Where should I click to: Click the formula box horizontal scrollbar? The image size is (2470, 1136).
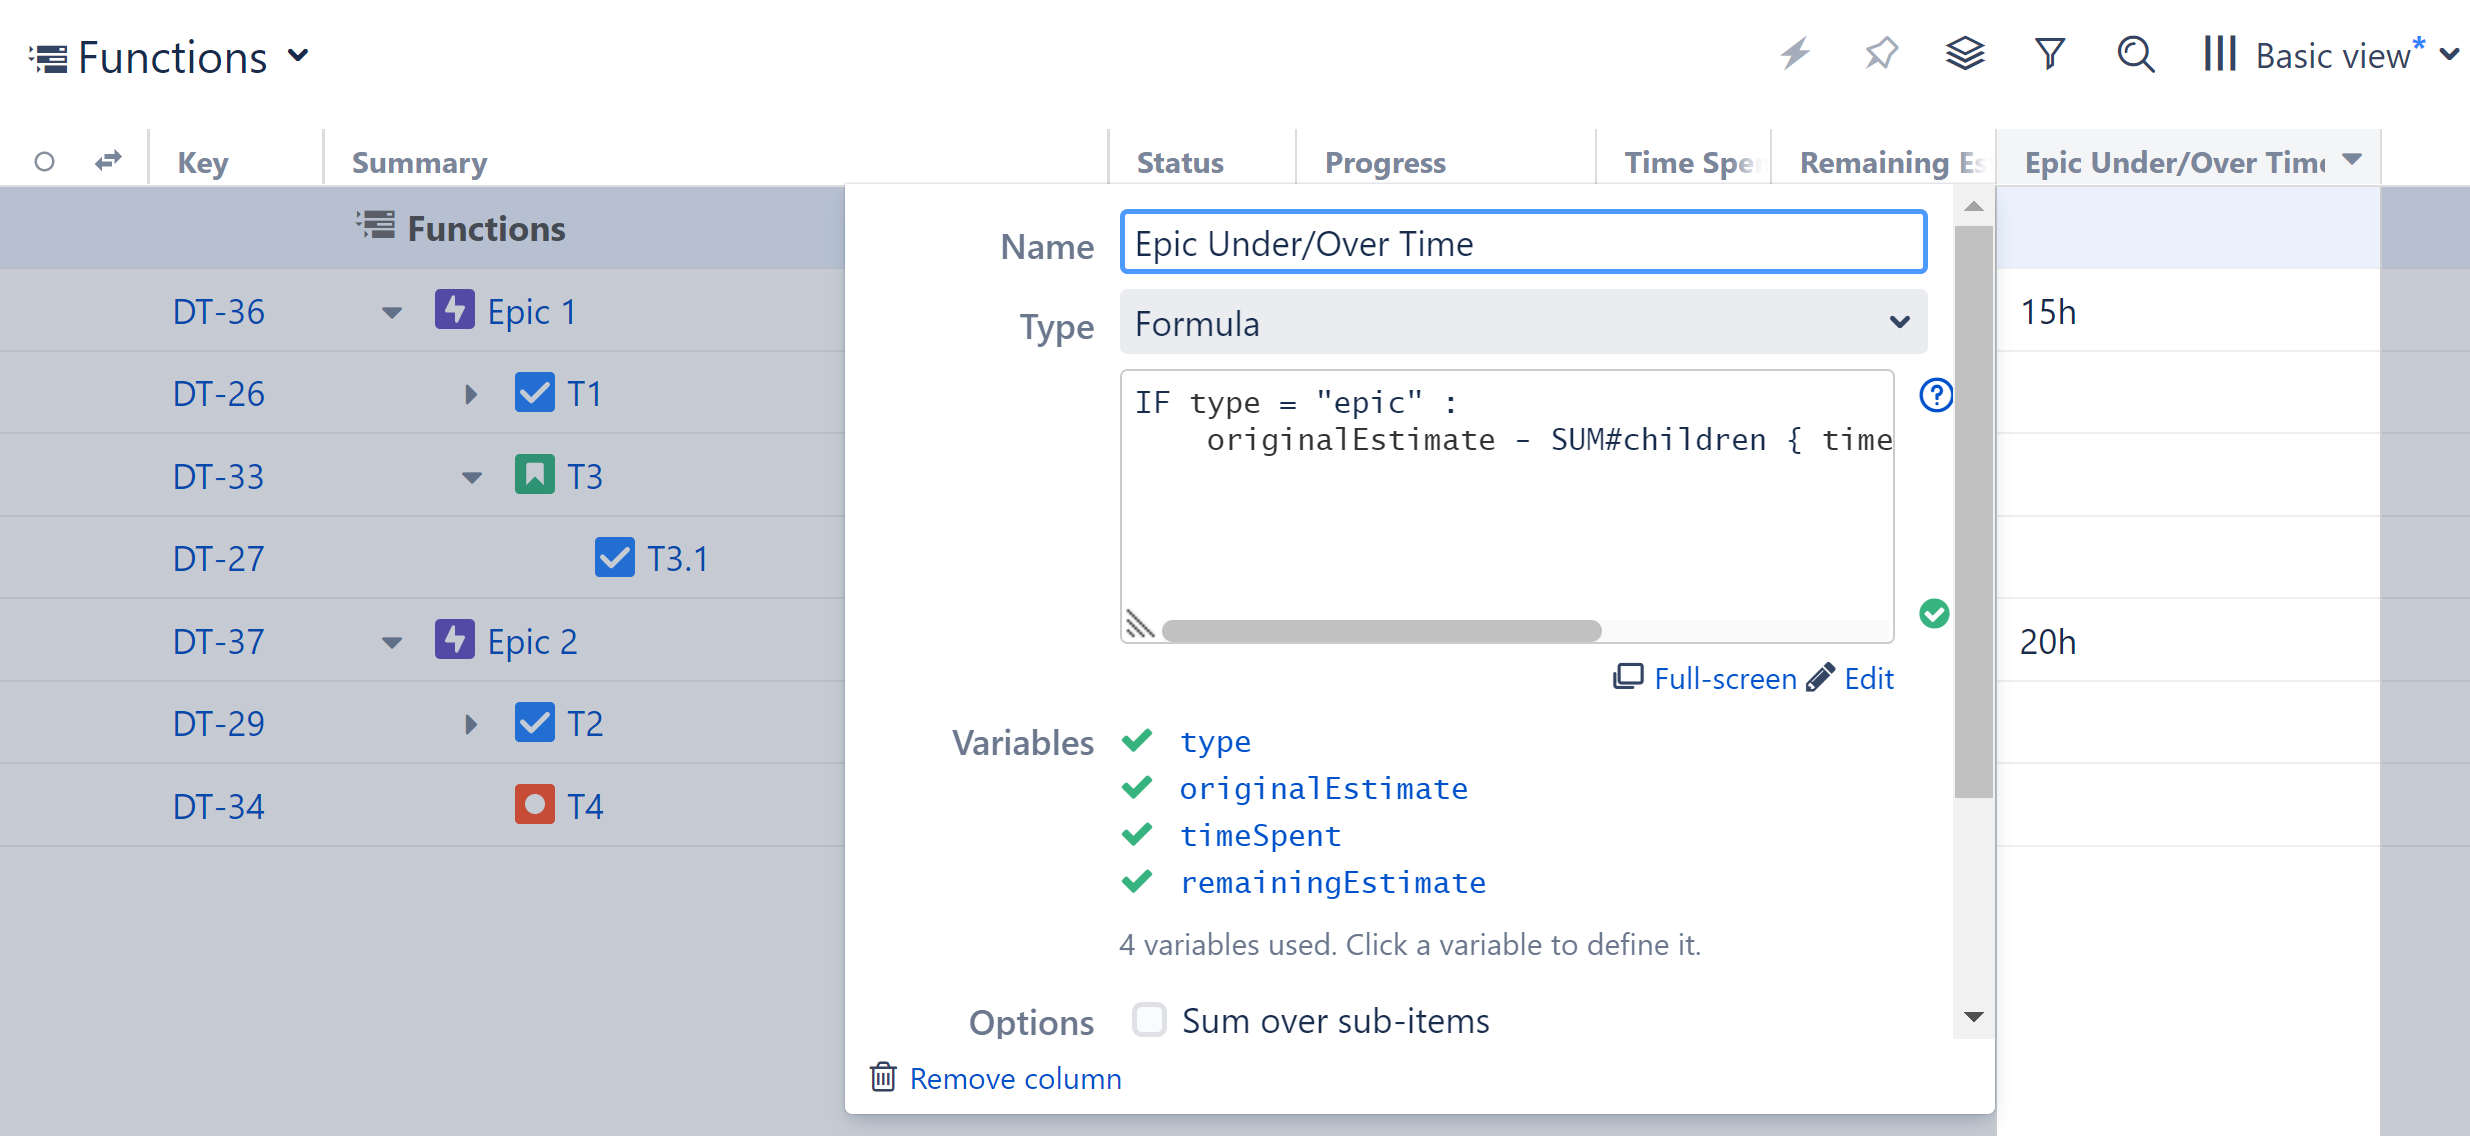tap(1381, 631)
